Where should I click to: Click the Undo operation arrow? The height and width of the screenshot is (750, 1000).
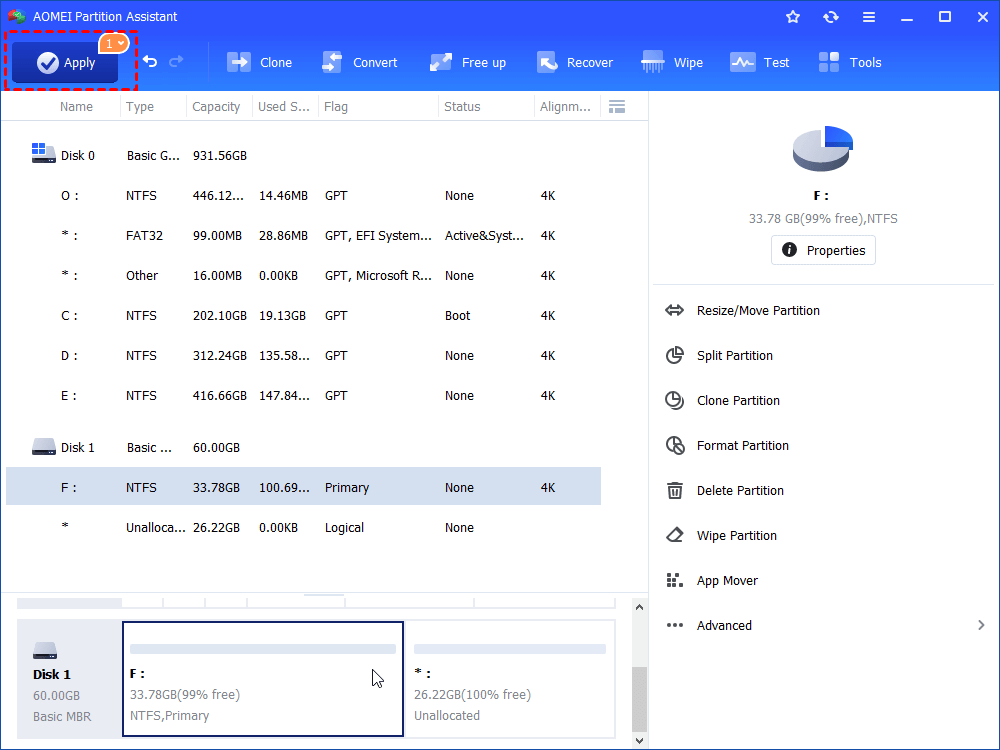click(148, 61)
